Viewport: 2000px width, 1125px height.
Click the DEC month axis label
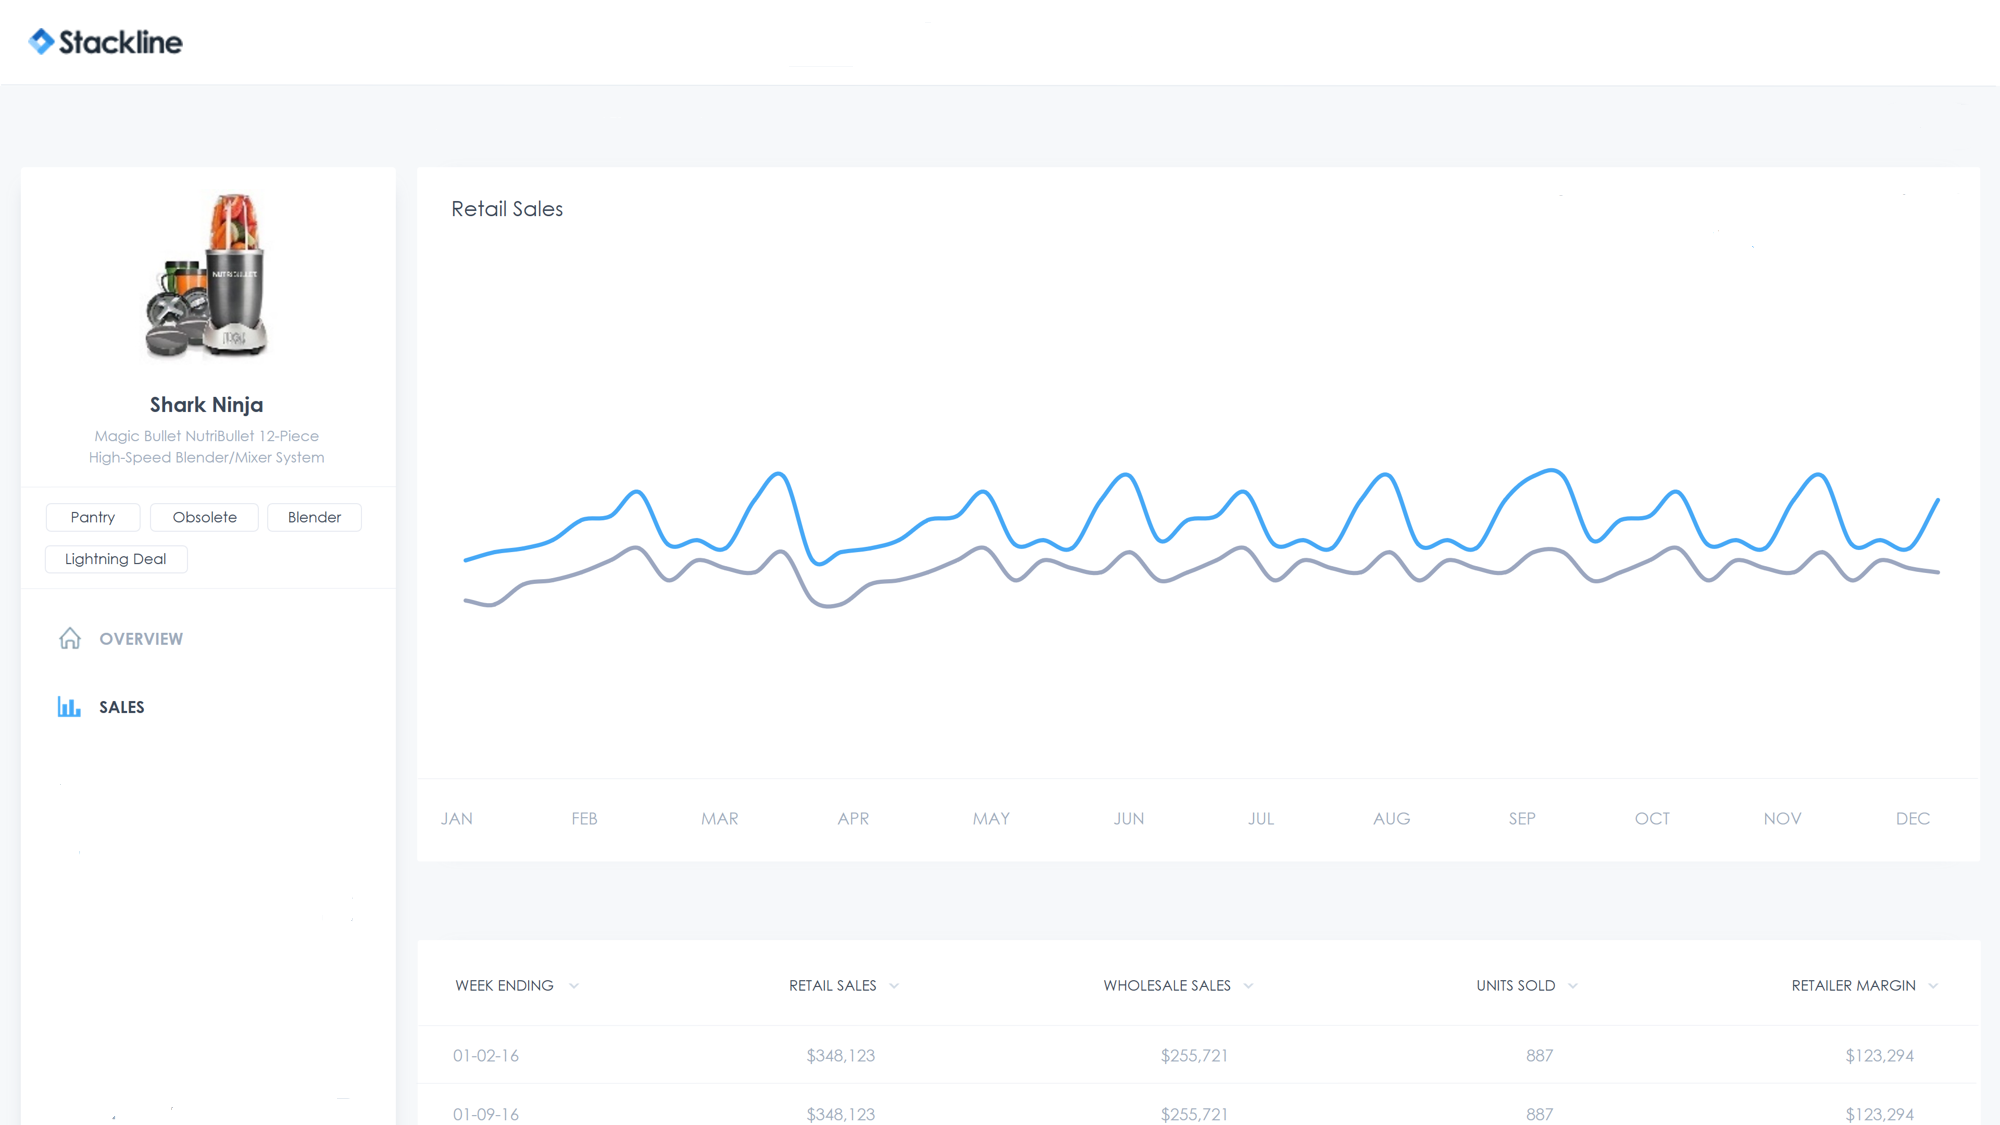(x=1912, y=819)
